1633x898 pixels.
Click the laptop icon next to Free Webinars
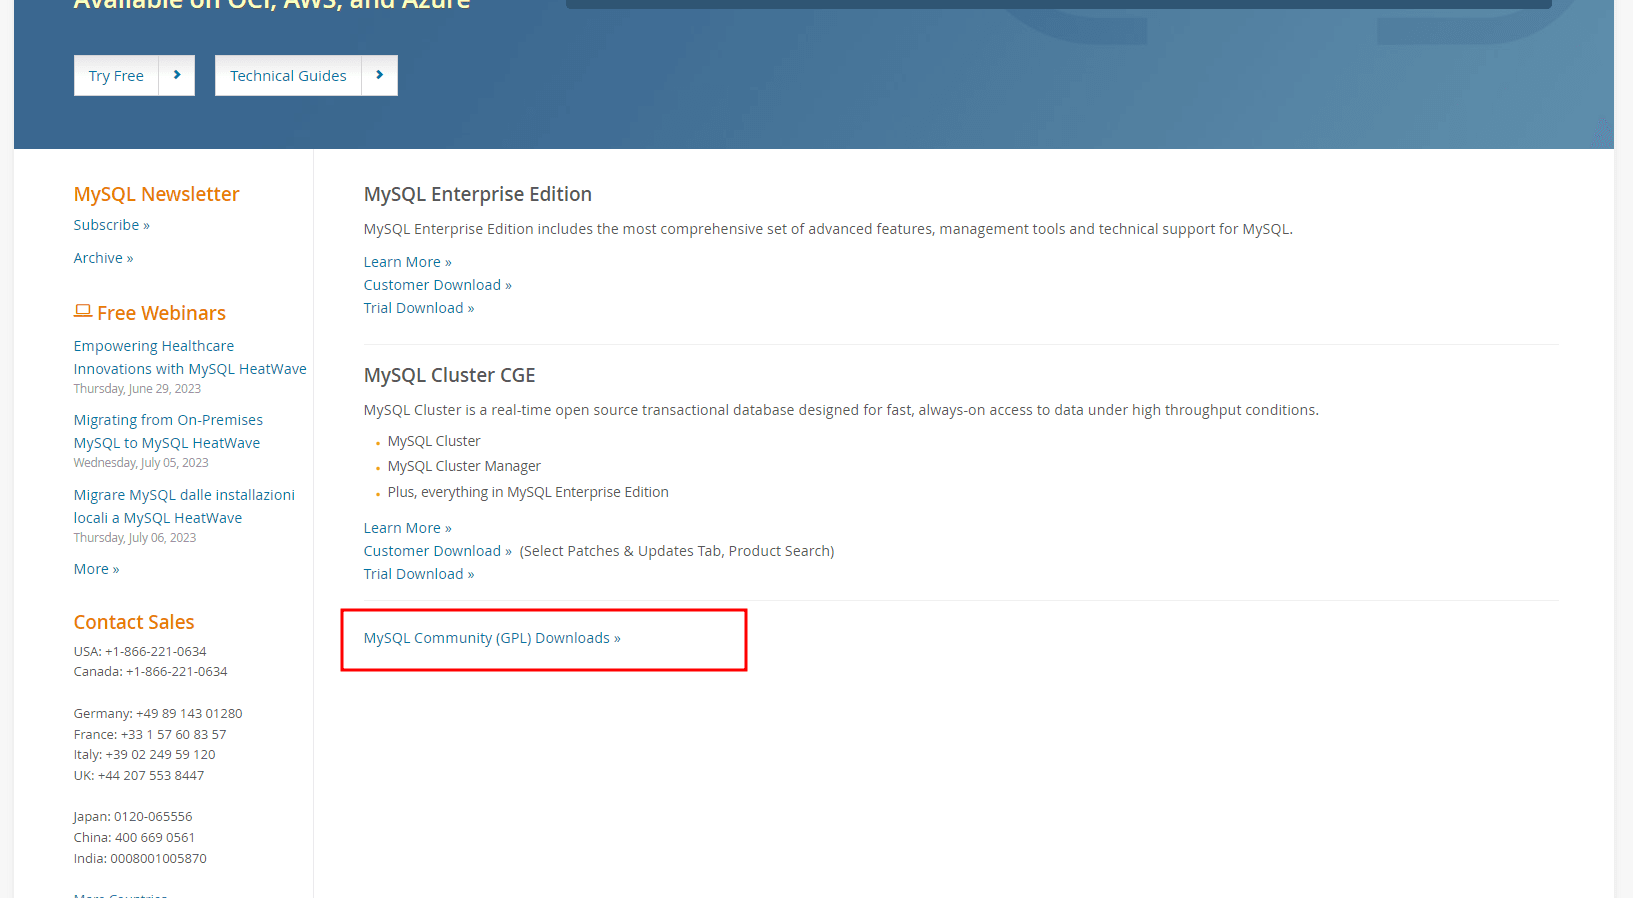coord(83,312)
